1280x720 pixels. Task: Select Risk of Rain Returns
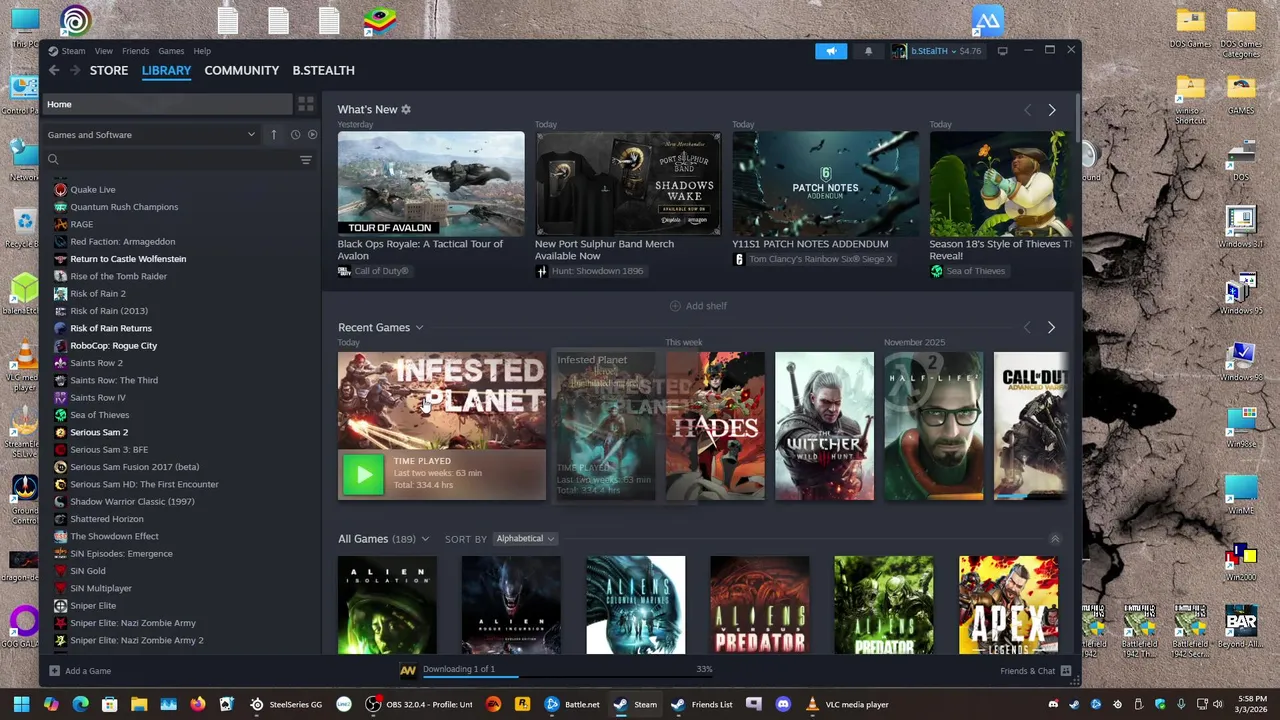pyautogui.click(x=111, y=328)
